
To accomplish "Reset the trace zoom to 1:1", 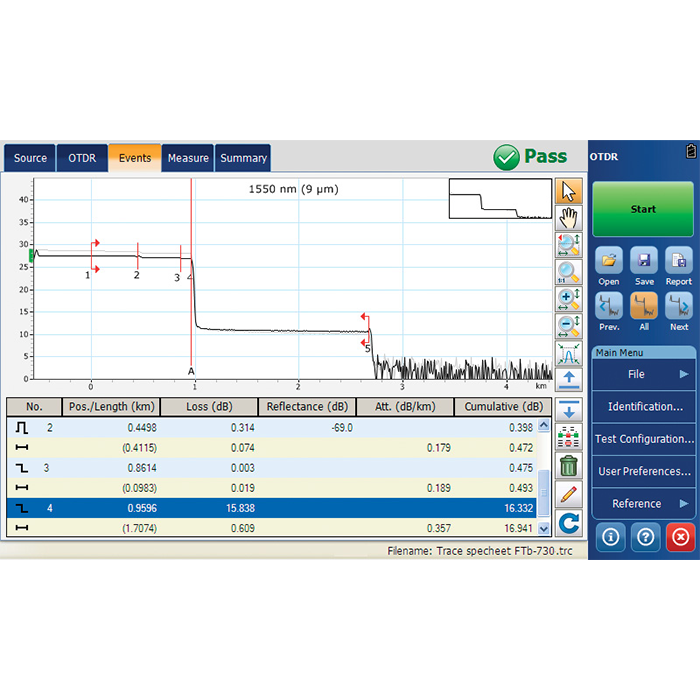I will (568, 272).
